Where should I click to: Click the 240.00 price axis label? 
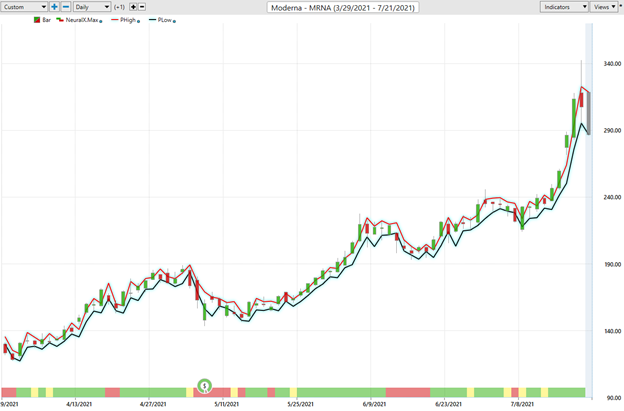[612, 197]
